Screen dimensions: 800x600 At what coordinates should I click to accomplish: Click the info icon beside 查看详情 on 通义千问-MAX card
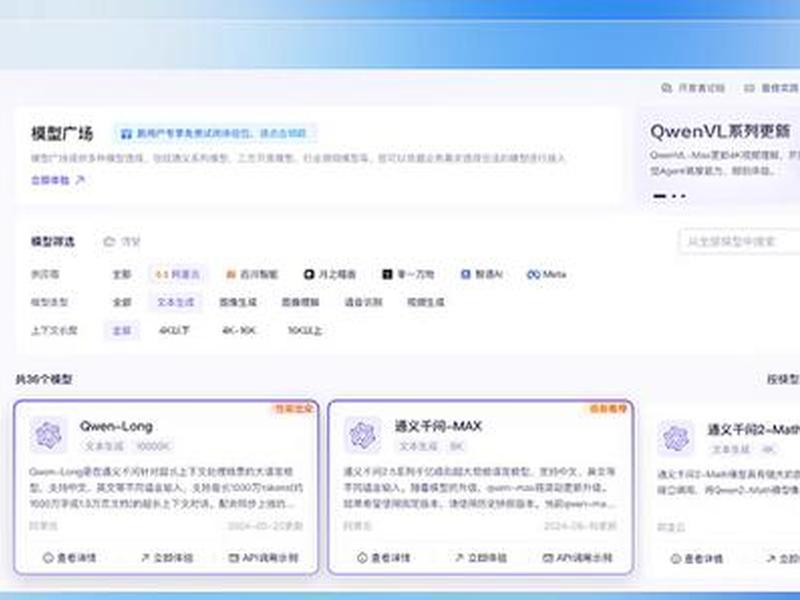(362, 558)
